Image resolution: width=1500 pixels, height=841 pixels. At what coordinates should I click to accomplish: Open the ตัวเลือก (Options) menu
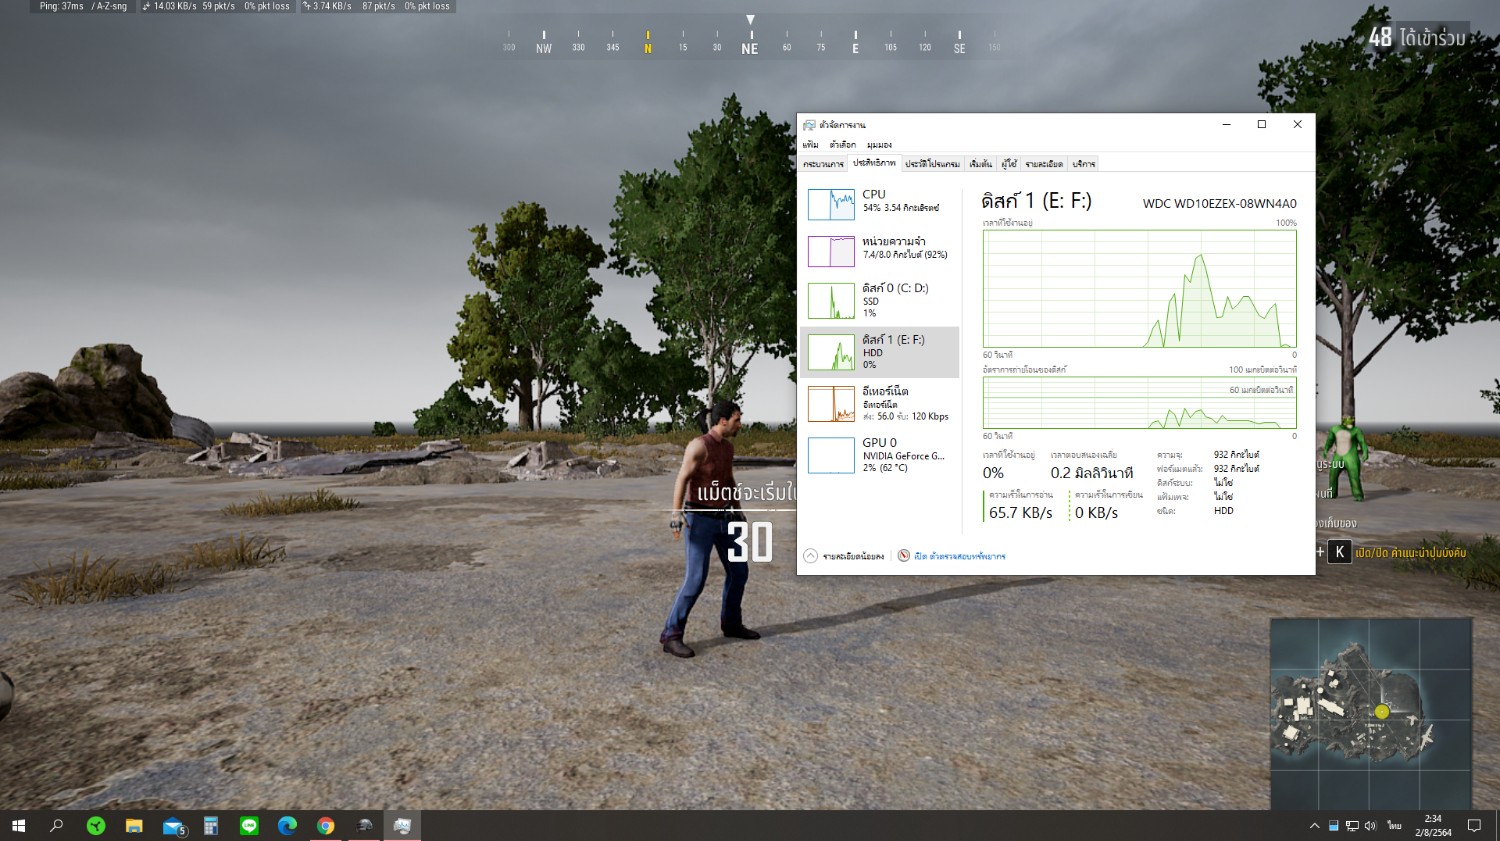(x=843, y=145)
